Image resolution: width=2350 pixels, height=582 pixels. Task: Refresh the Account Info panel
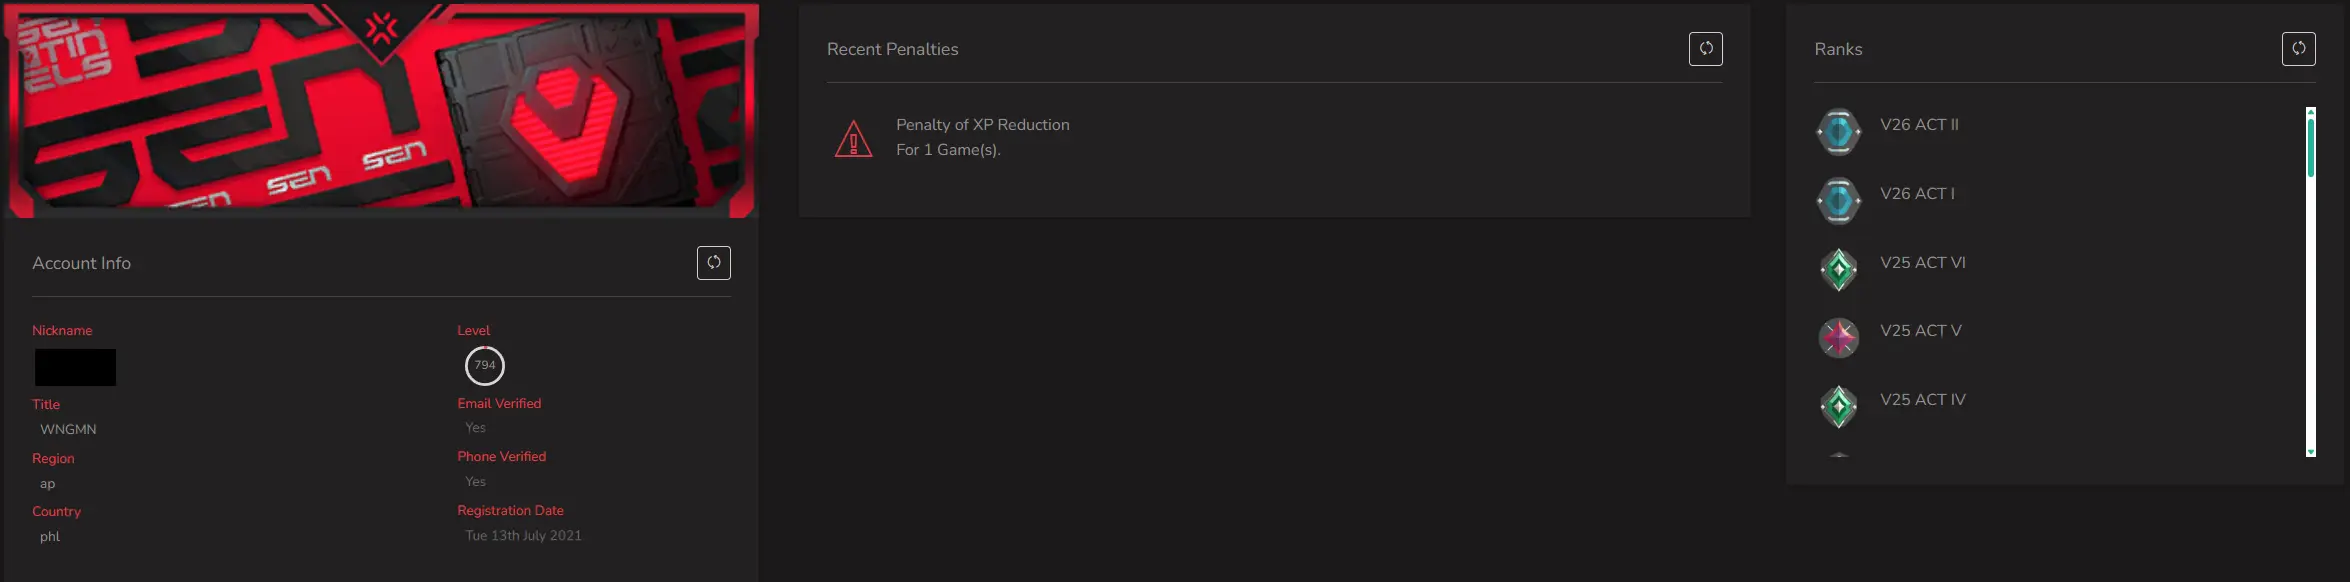[713, 263]
